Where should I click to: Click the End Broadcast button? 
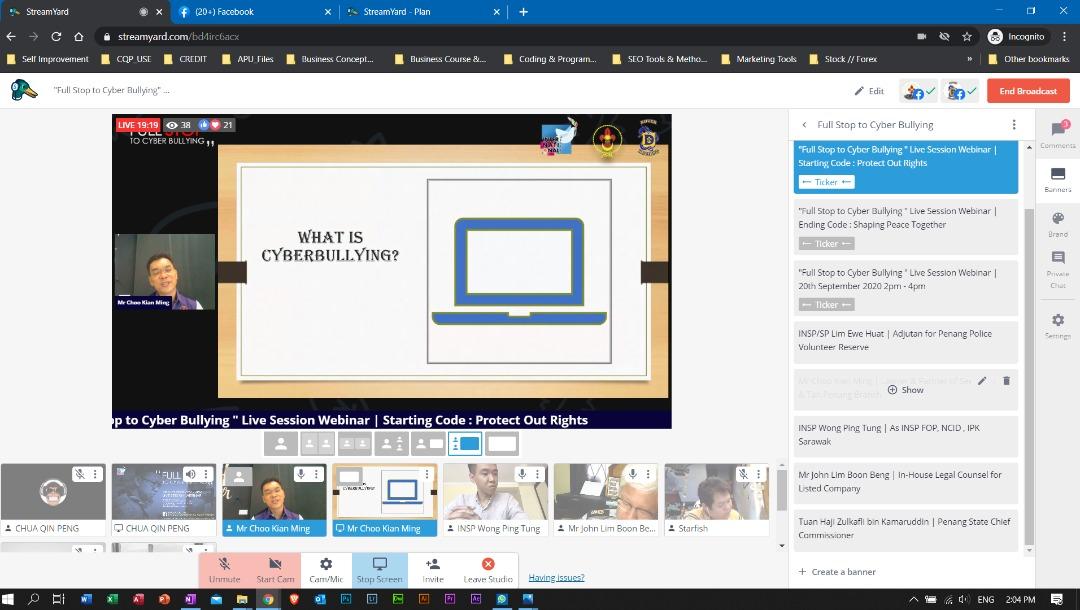[x=1027, y=91]
